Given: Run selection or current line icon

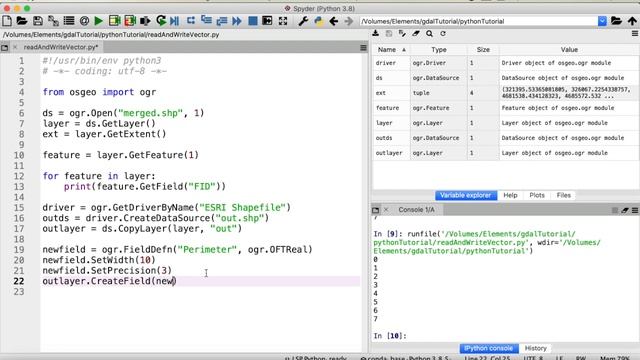Looking at the screenshot, I should pos(145,21).
